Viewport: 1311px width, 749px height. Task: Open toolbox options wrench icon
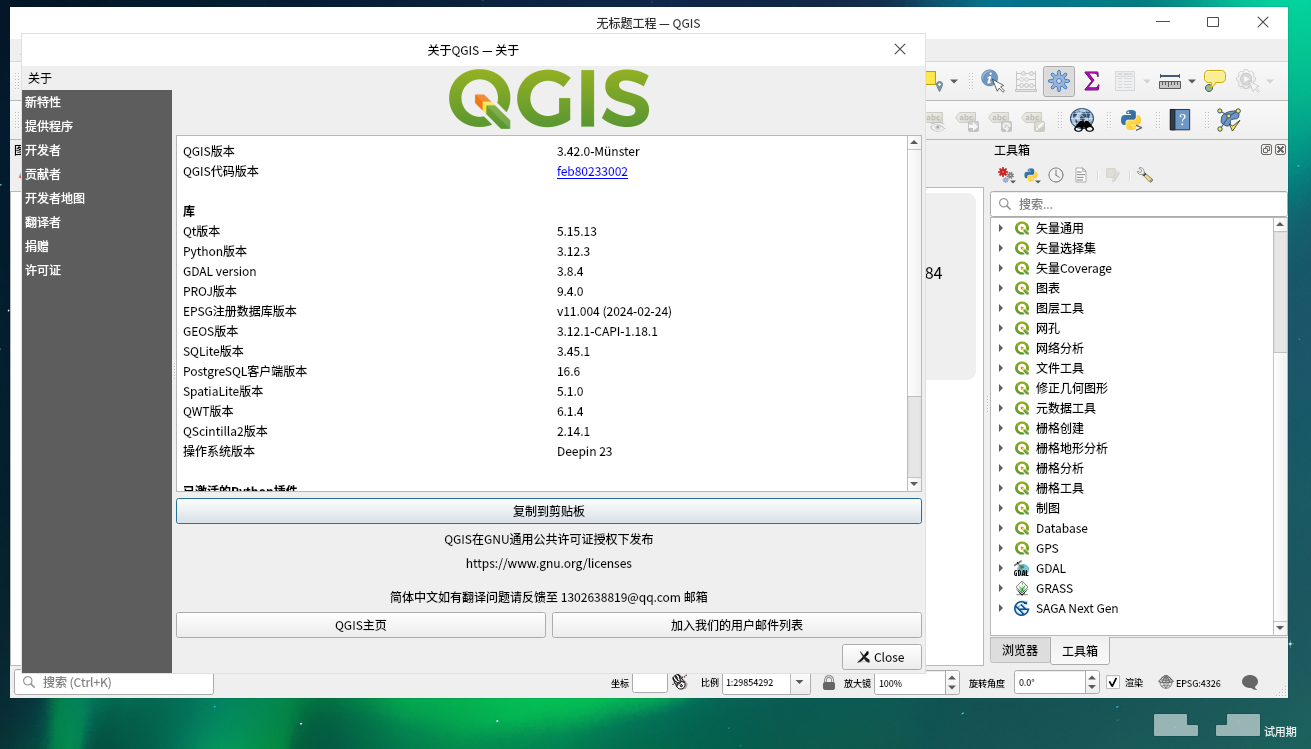tap(1145, 175)
